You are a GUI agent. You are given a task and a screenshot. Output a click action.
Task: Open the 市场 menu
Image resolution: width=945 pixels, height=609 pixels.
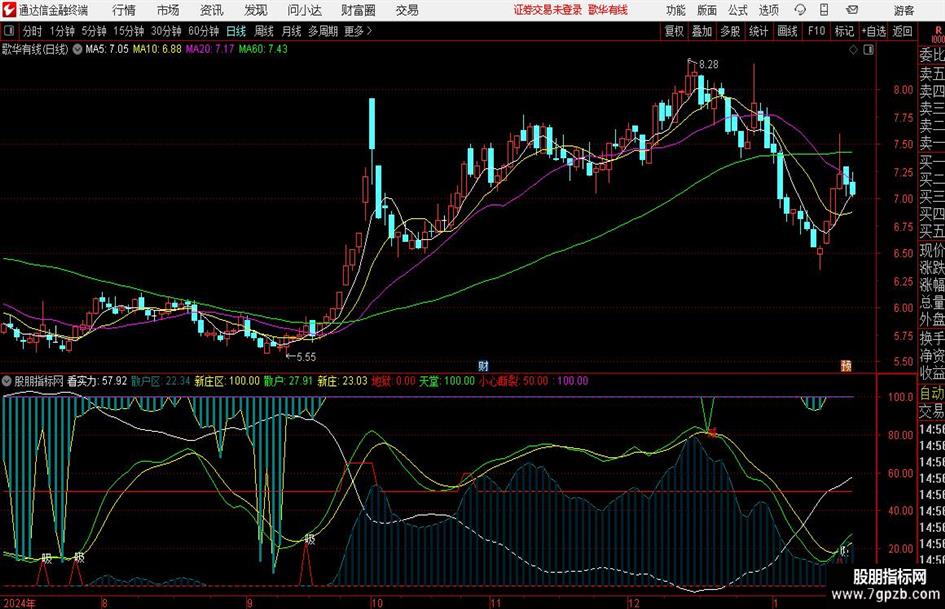pos(168,10)
